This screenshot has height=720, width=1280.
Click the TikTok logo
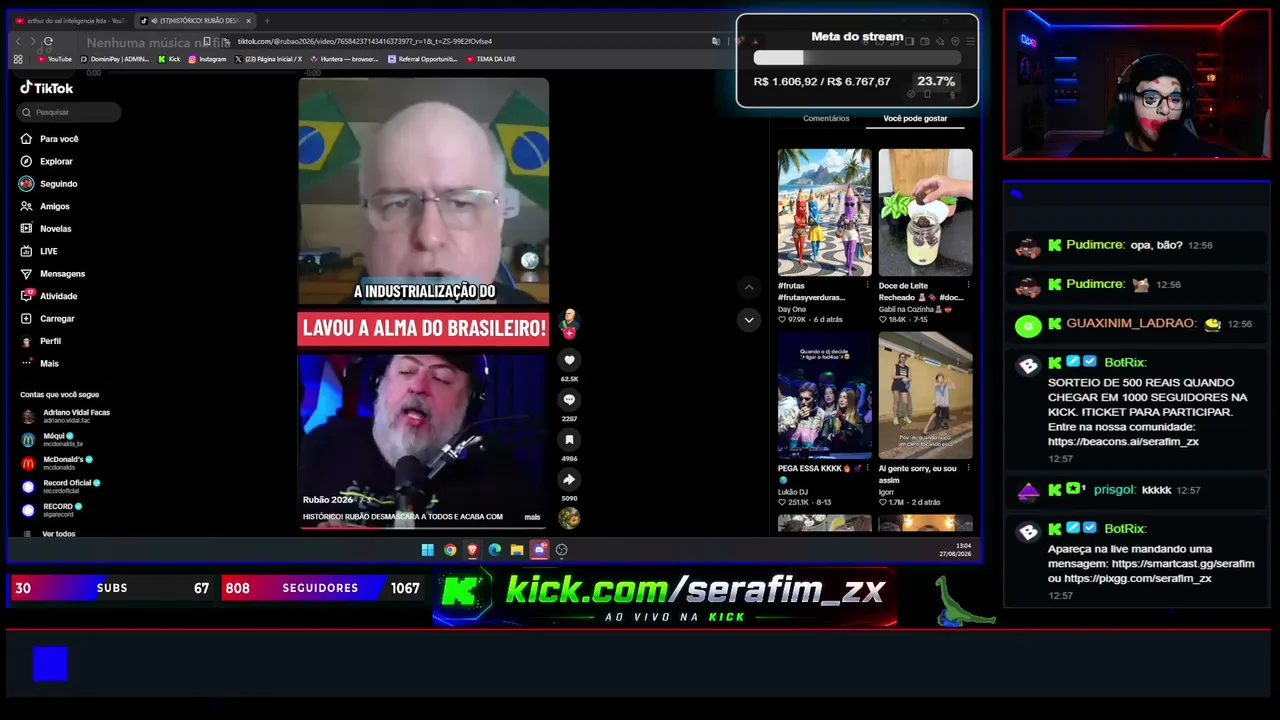tap(47, 88)
